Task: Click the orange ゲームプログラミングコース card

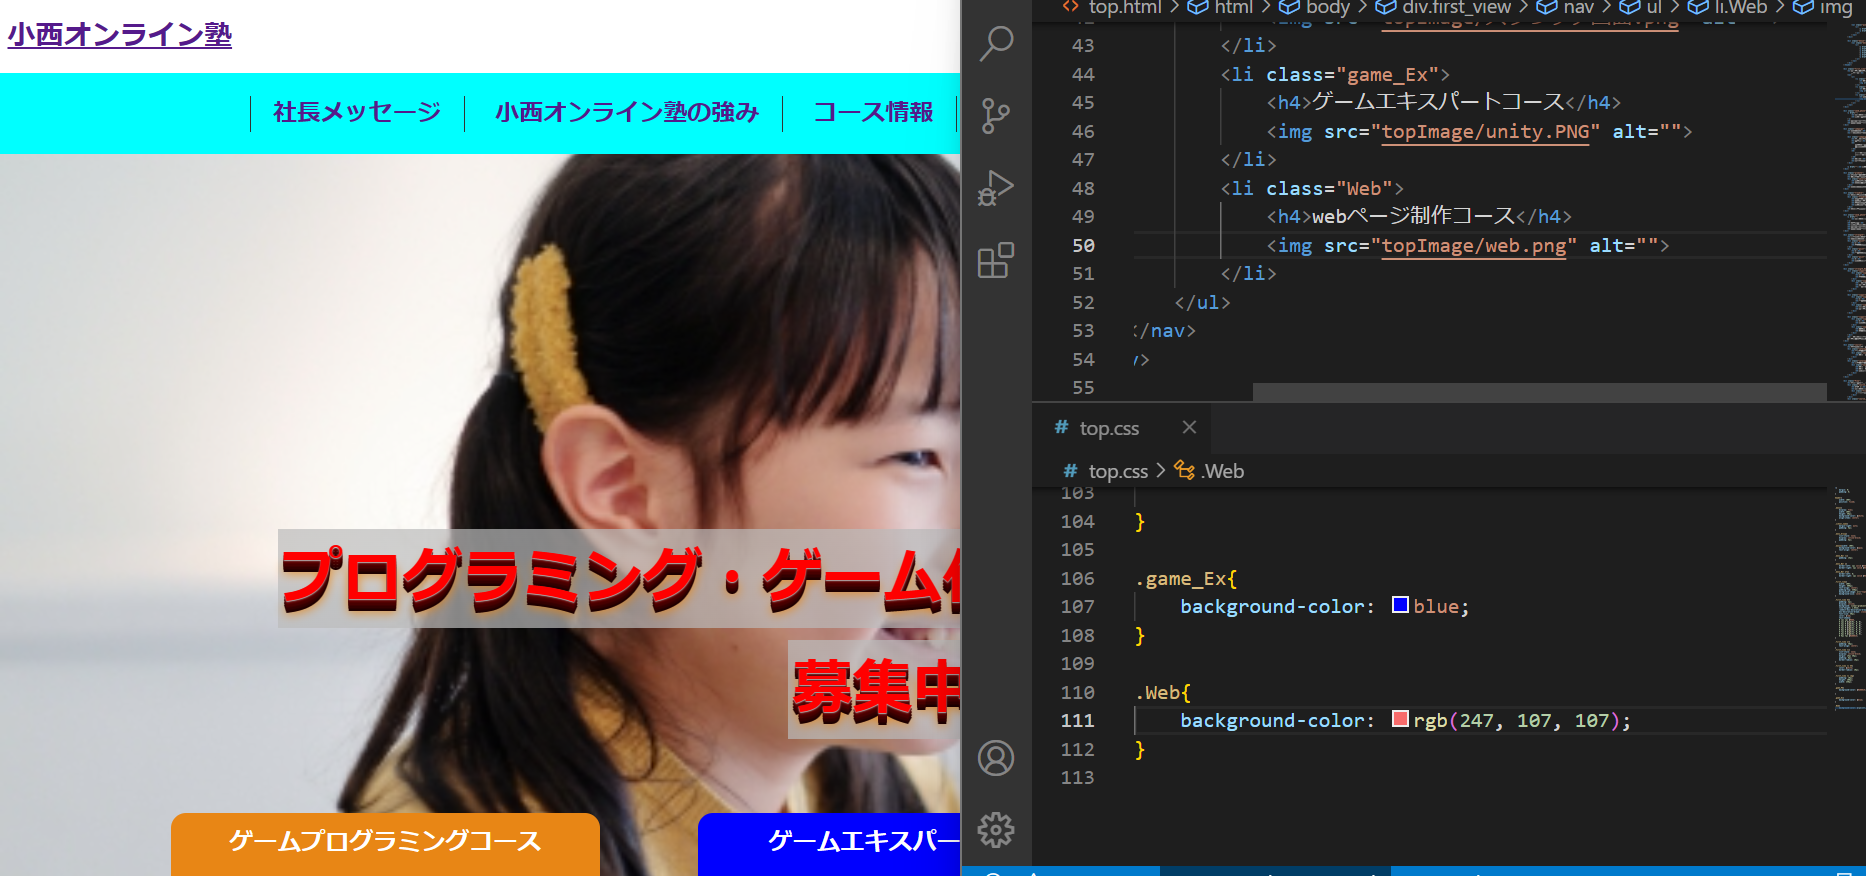Action: (x=385, y=844)
